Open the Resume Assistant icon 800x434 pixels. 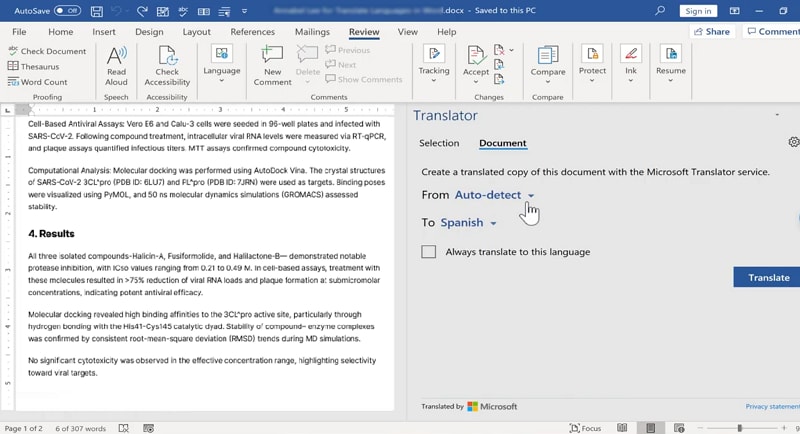(x=670, y=54)
